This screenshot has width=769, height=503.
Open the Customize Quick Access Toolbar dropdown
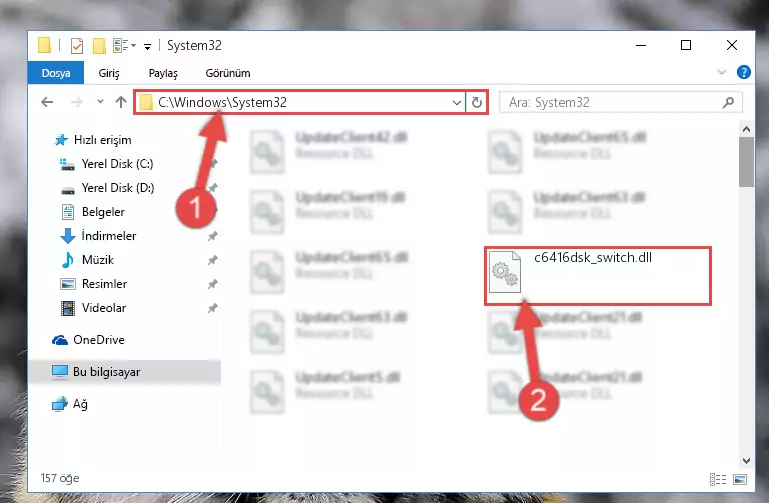tap(147, 47)
